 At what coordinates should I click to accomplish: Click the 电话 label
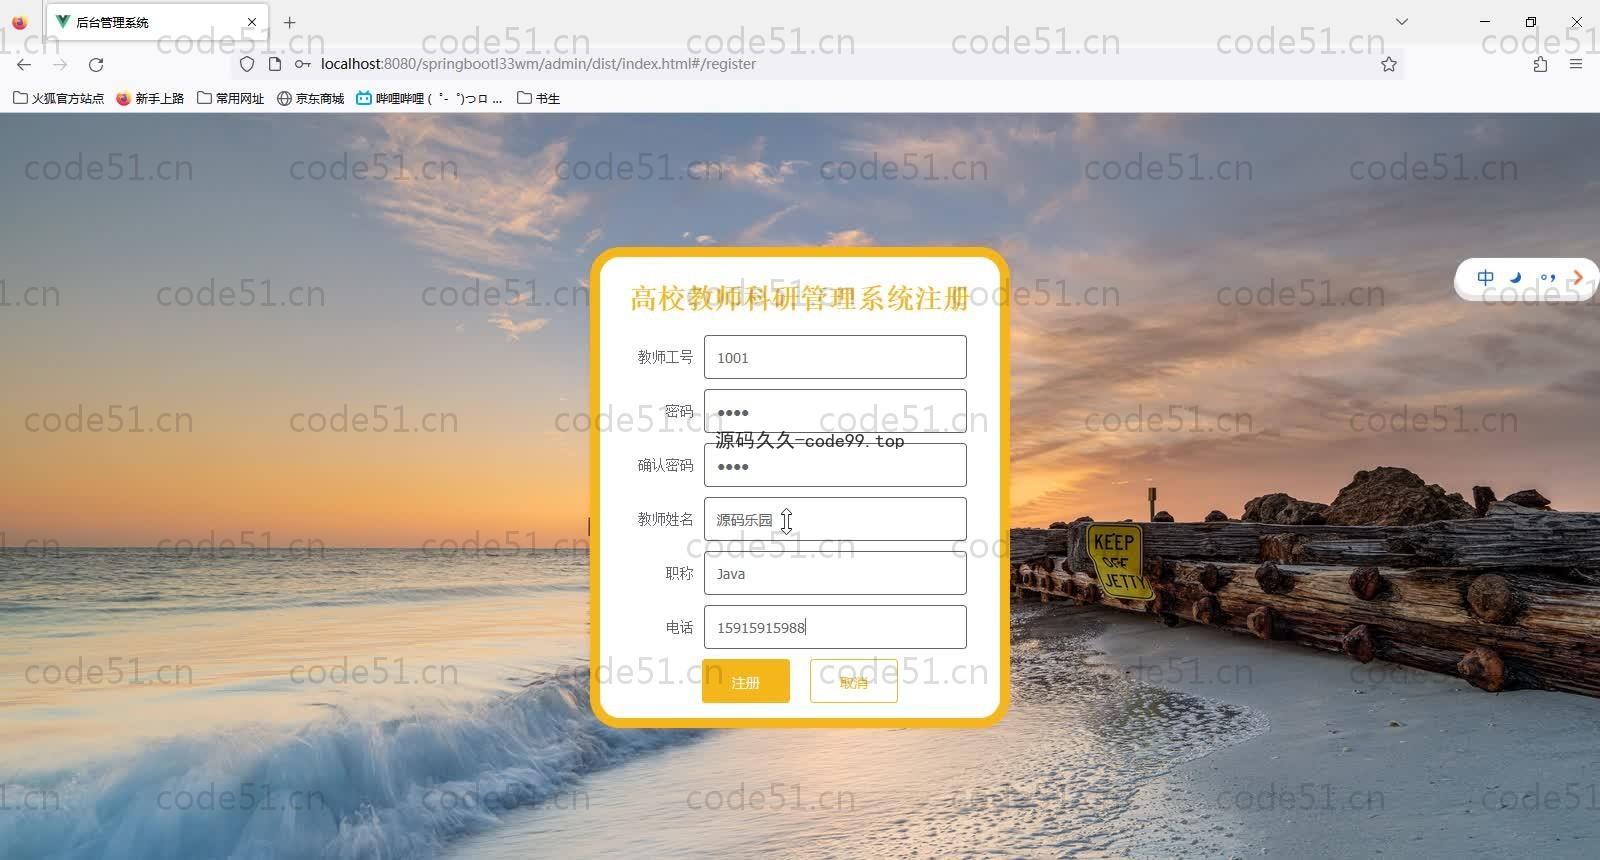(x=679, y=627)
